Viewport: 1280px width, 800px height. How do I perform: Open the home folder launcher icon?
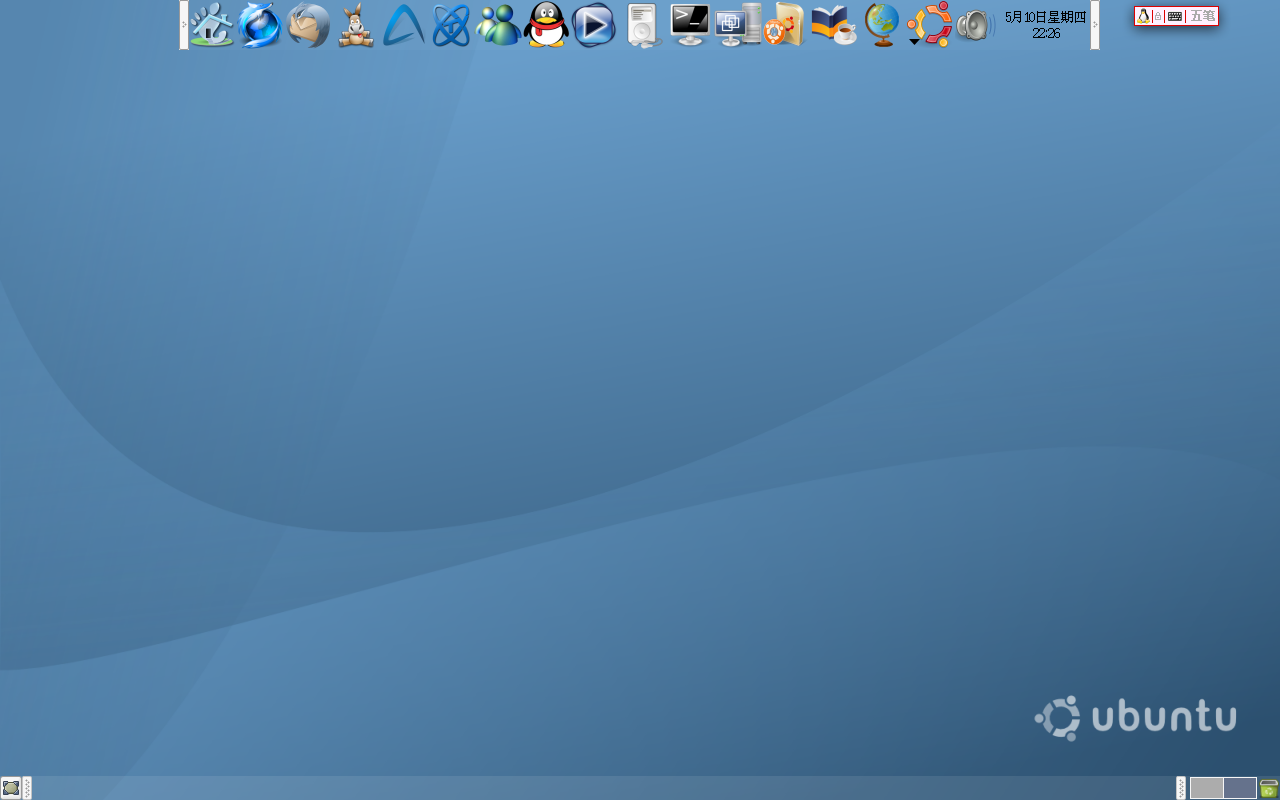pos(212,25)
